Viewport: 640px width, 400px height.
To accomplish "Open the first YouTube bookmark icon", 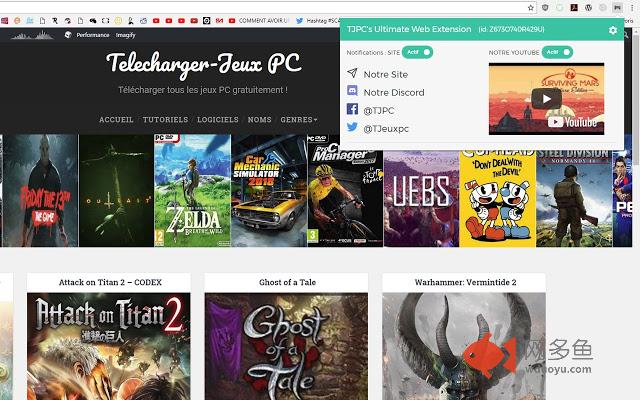I will 156,20.
